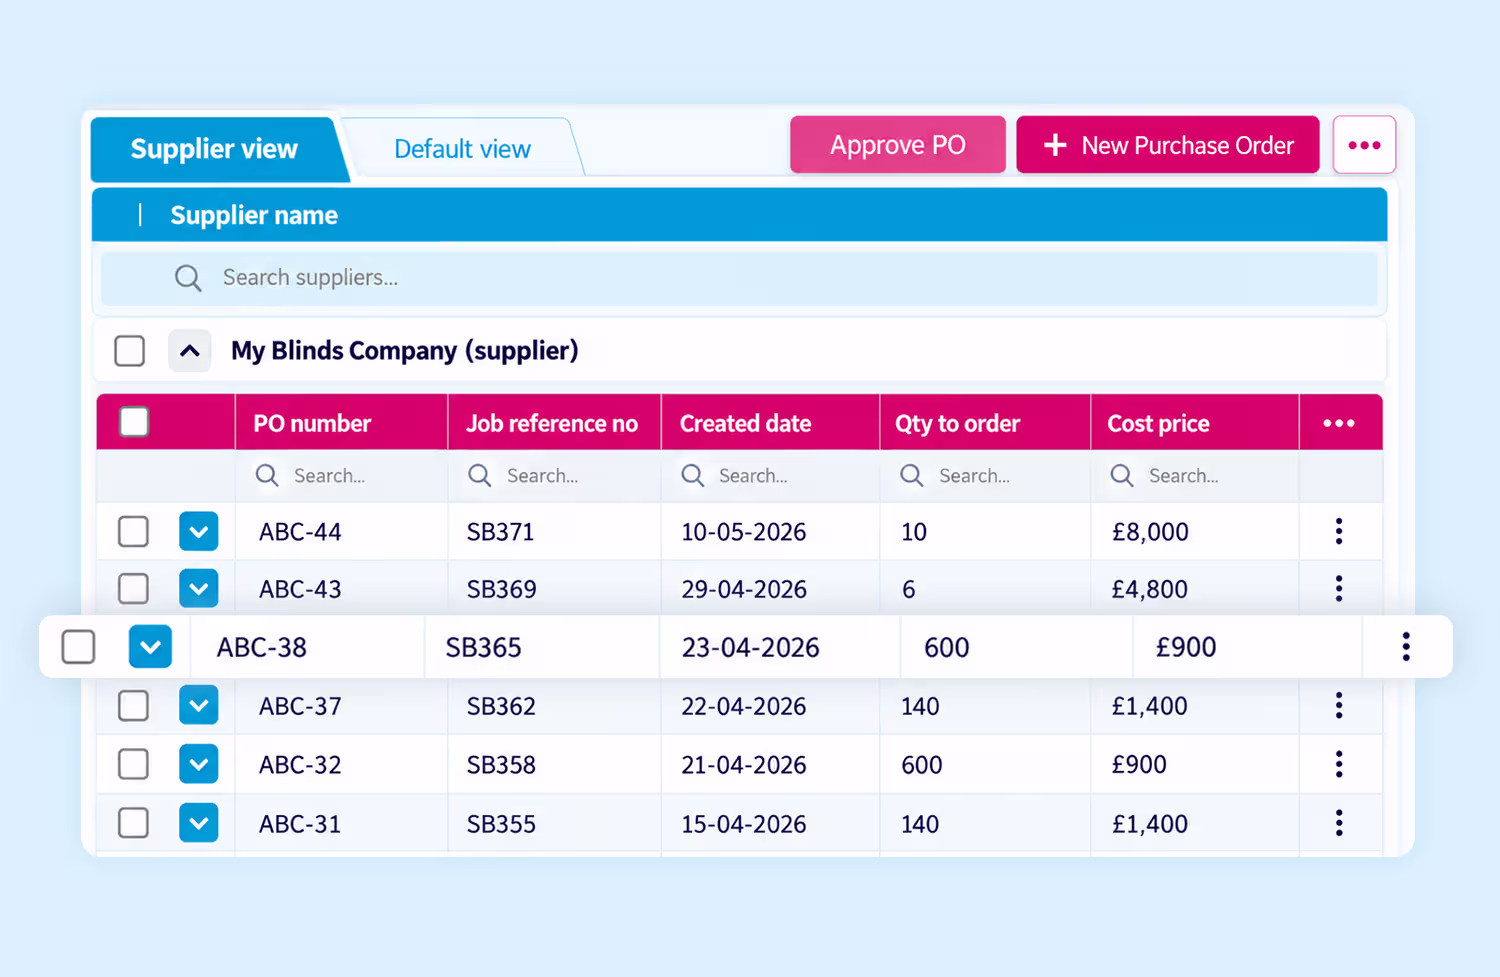1500x977 pixels.
Task: Open row actions kebab menu for ABC-38
Action: 1406,647
